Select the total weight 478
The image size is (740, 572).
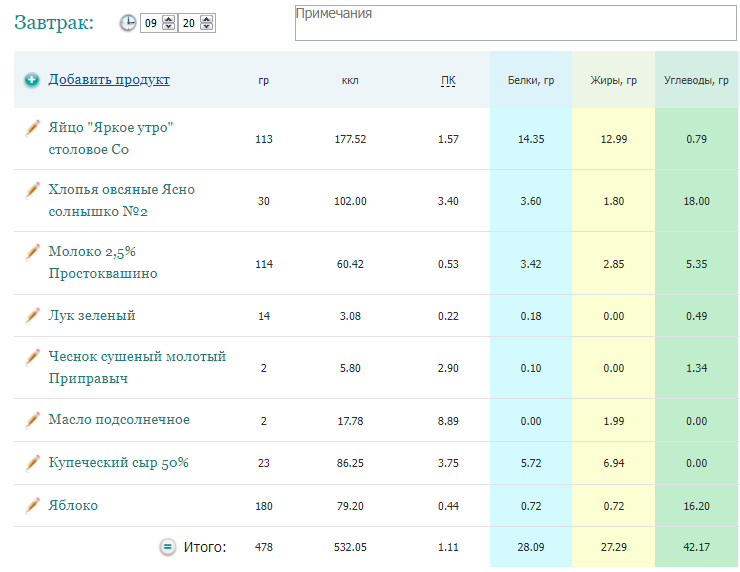[264, 547]
